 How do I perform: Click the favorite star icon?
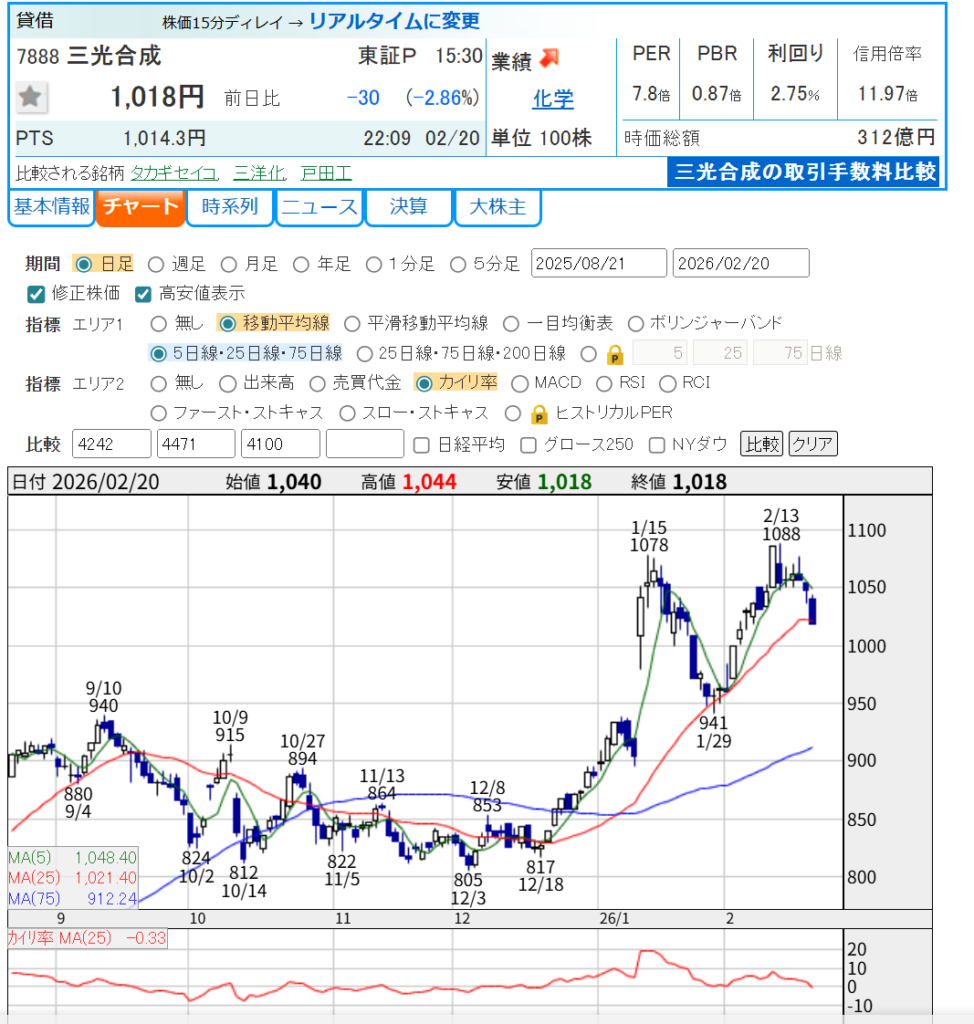tap(31, 97)
